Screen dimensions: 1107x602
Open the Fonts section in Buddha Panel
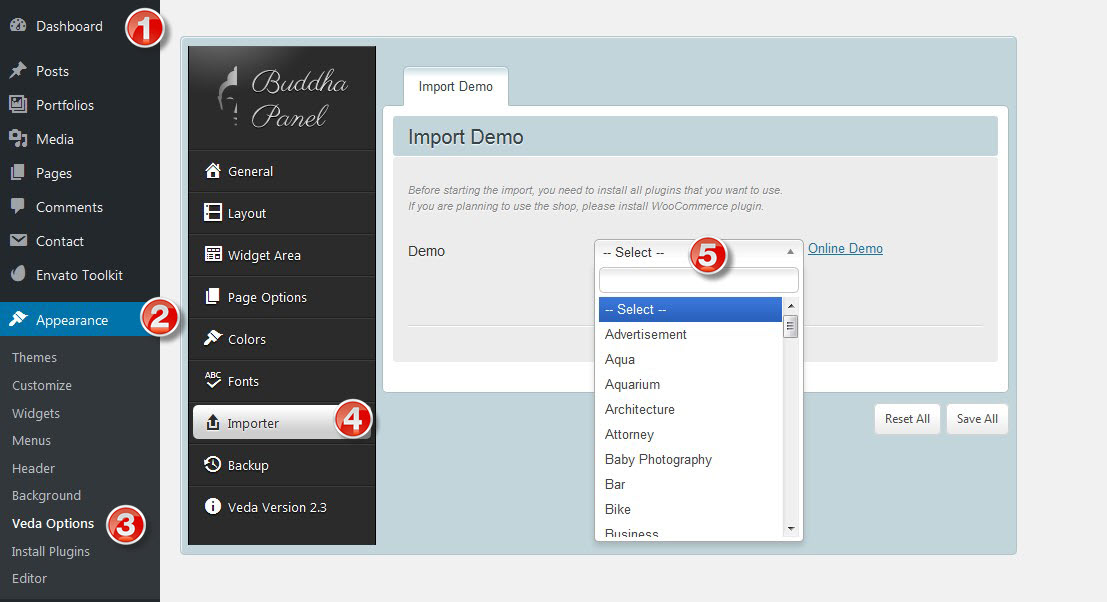pyautogui.click(x=282, y=381)
